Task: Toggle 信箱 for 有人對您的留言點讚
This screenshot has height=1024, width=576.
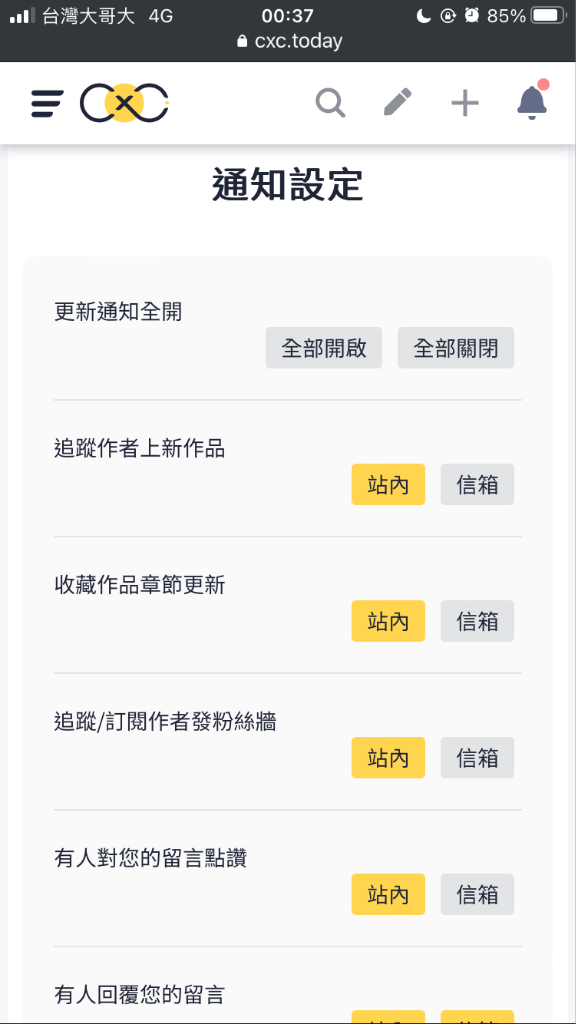Action: click(x=477, y=894)
